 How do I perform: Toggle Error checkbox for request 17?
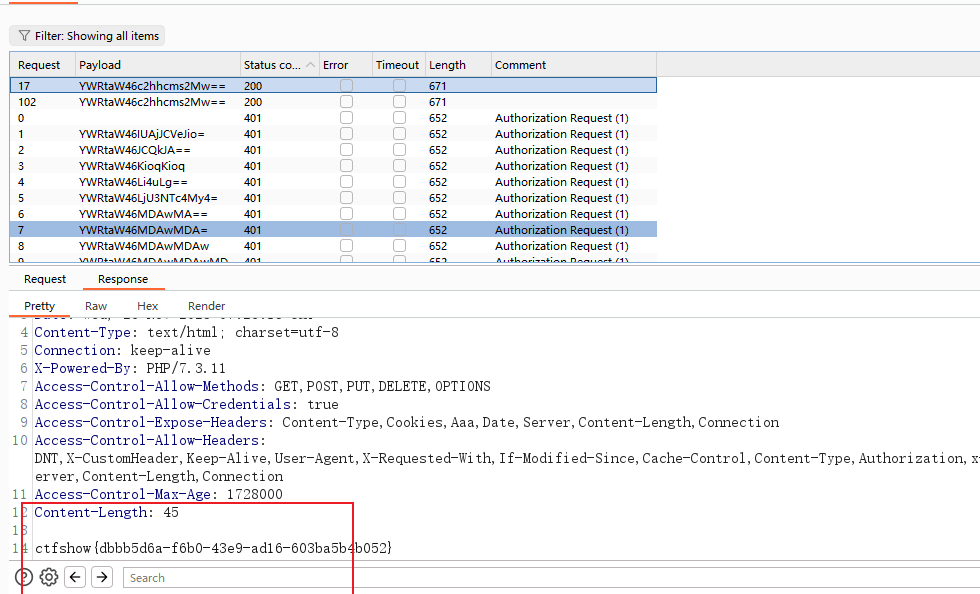(346, 86)
